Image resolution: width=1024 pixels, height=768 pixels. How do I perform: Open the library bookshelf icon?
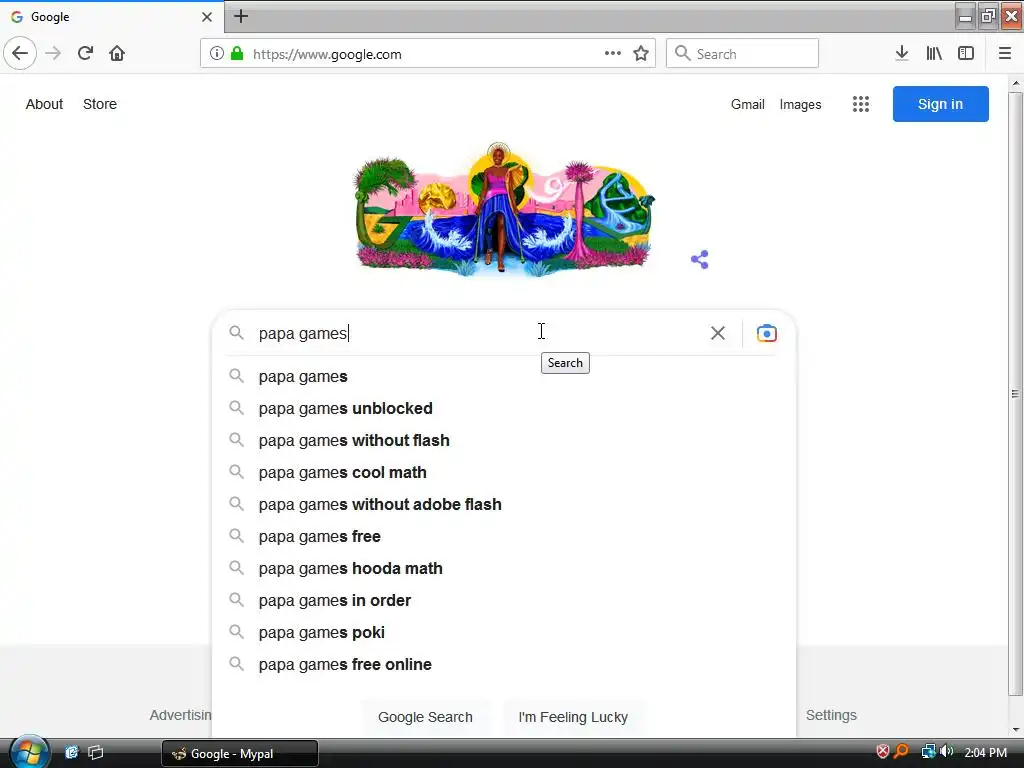[934, 54]
